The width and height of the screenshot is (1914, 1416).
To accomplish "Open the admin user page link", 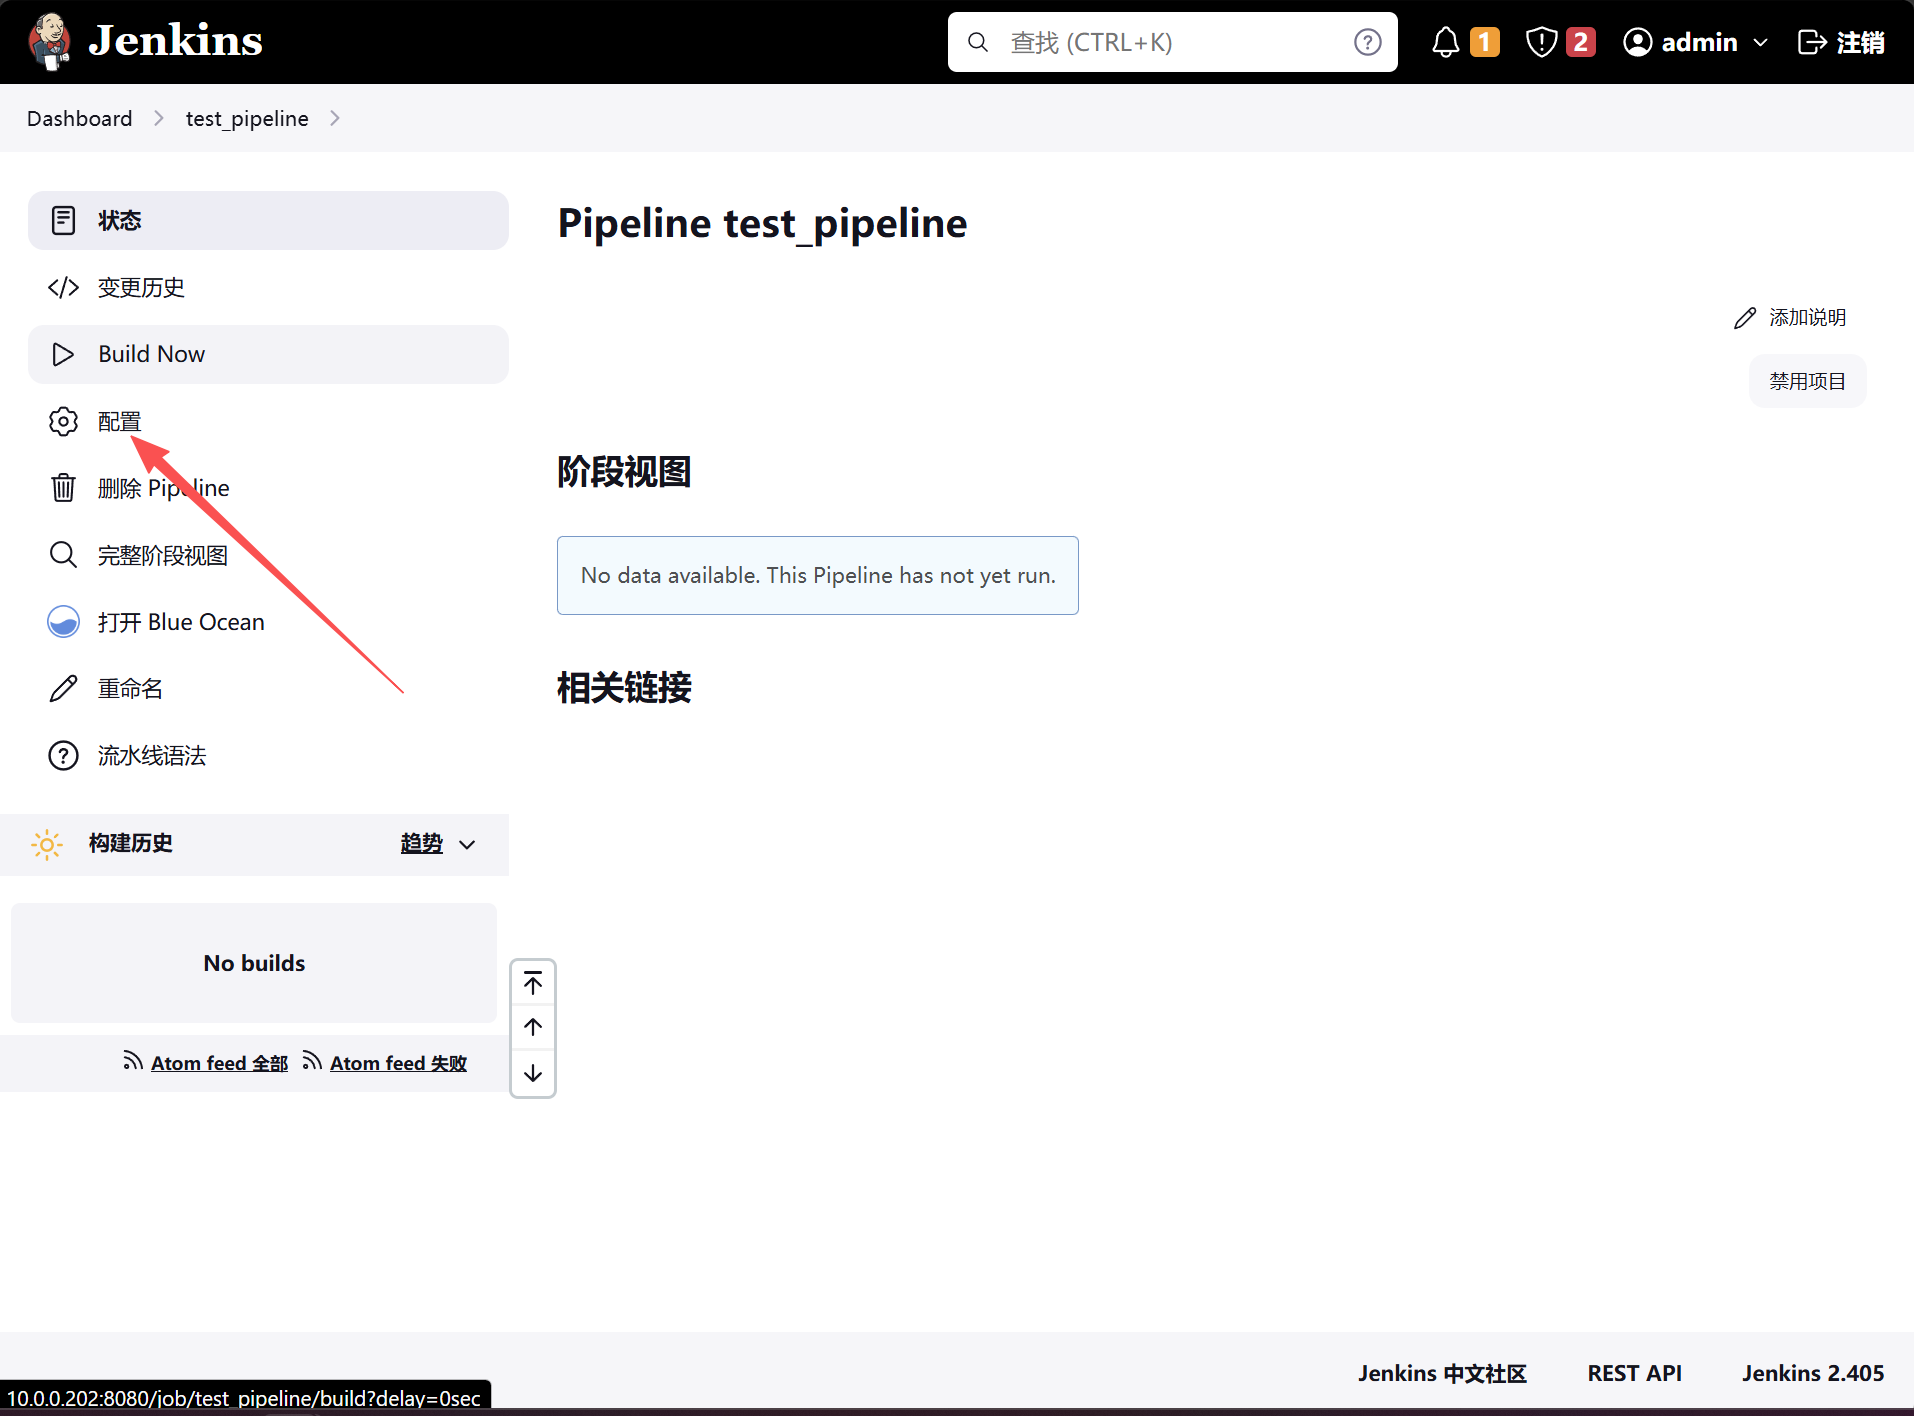I will click(1698, 42).
